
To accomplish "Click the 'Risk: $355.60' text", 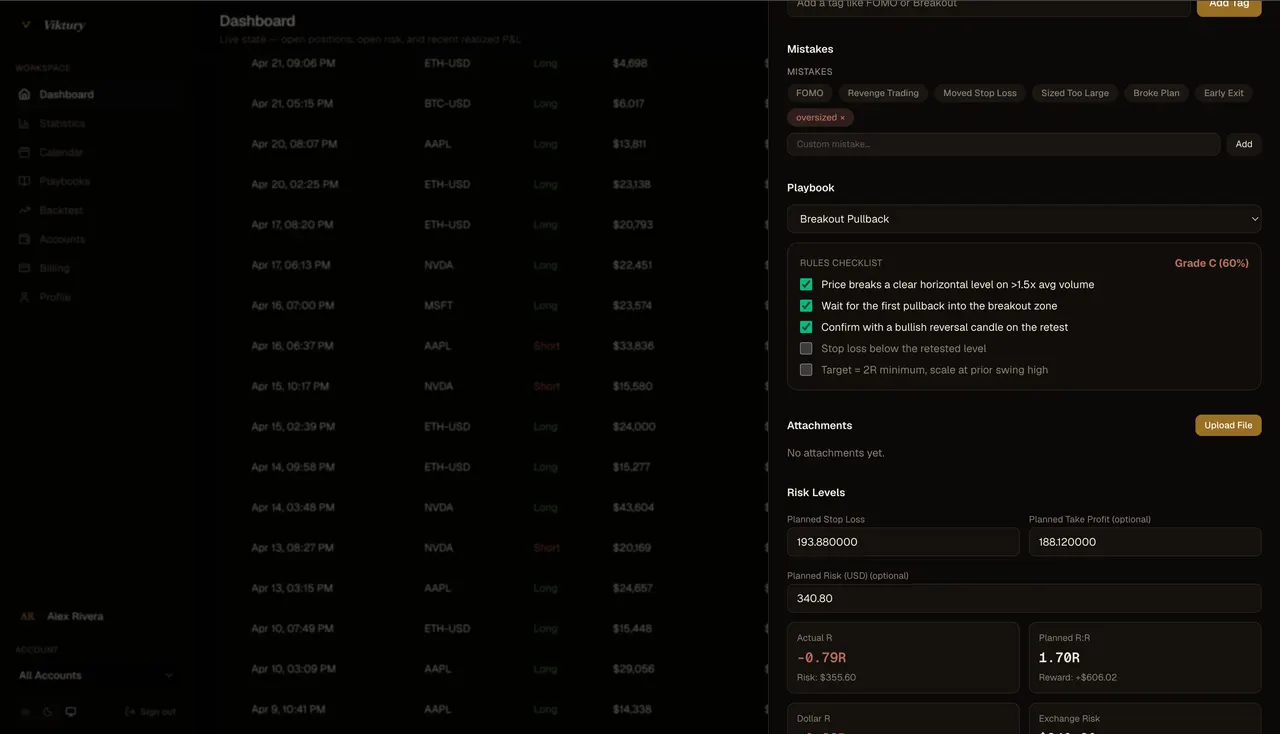I will click(x=826, y=678).
